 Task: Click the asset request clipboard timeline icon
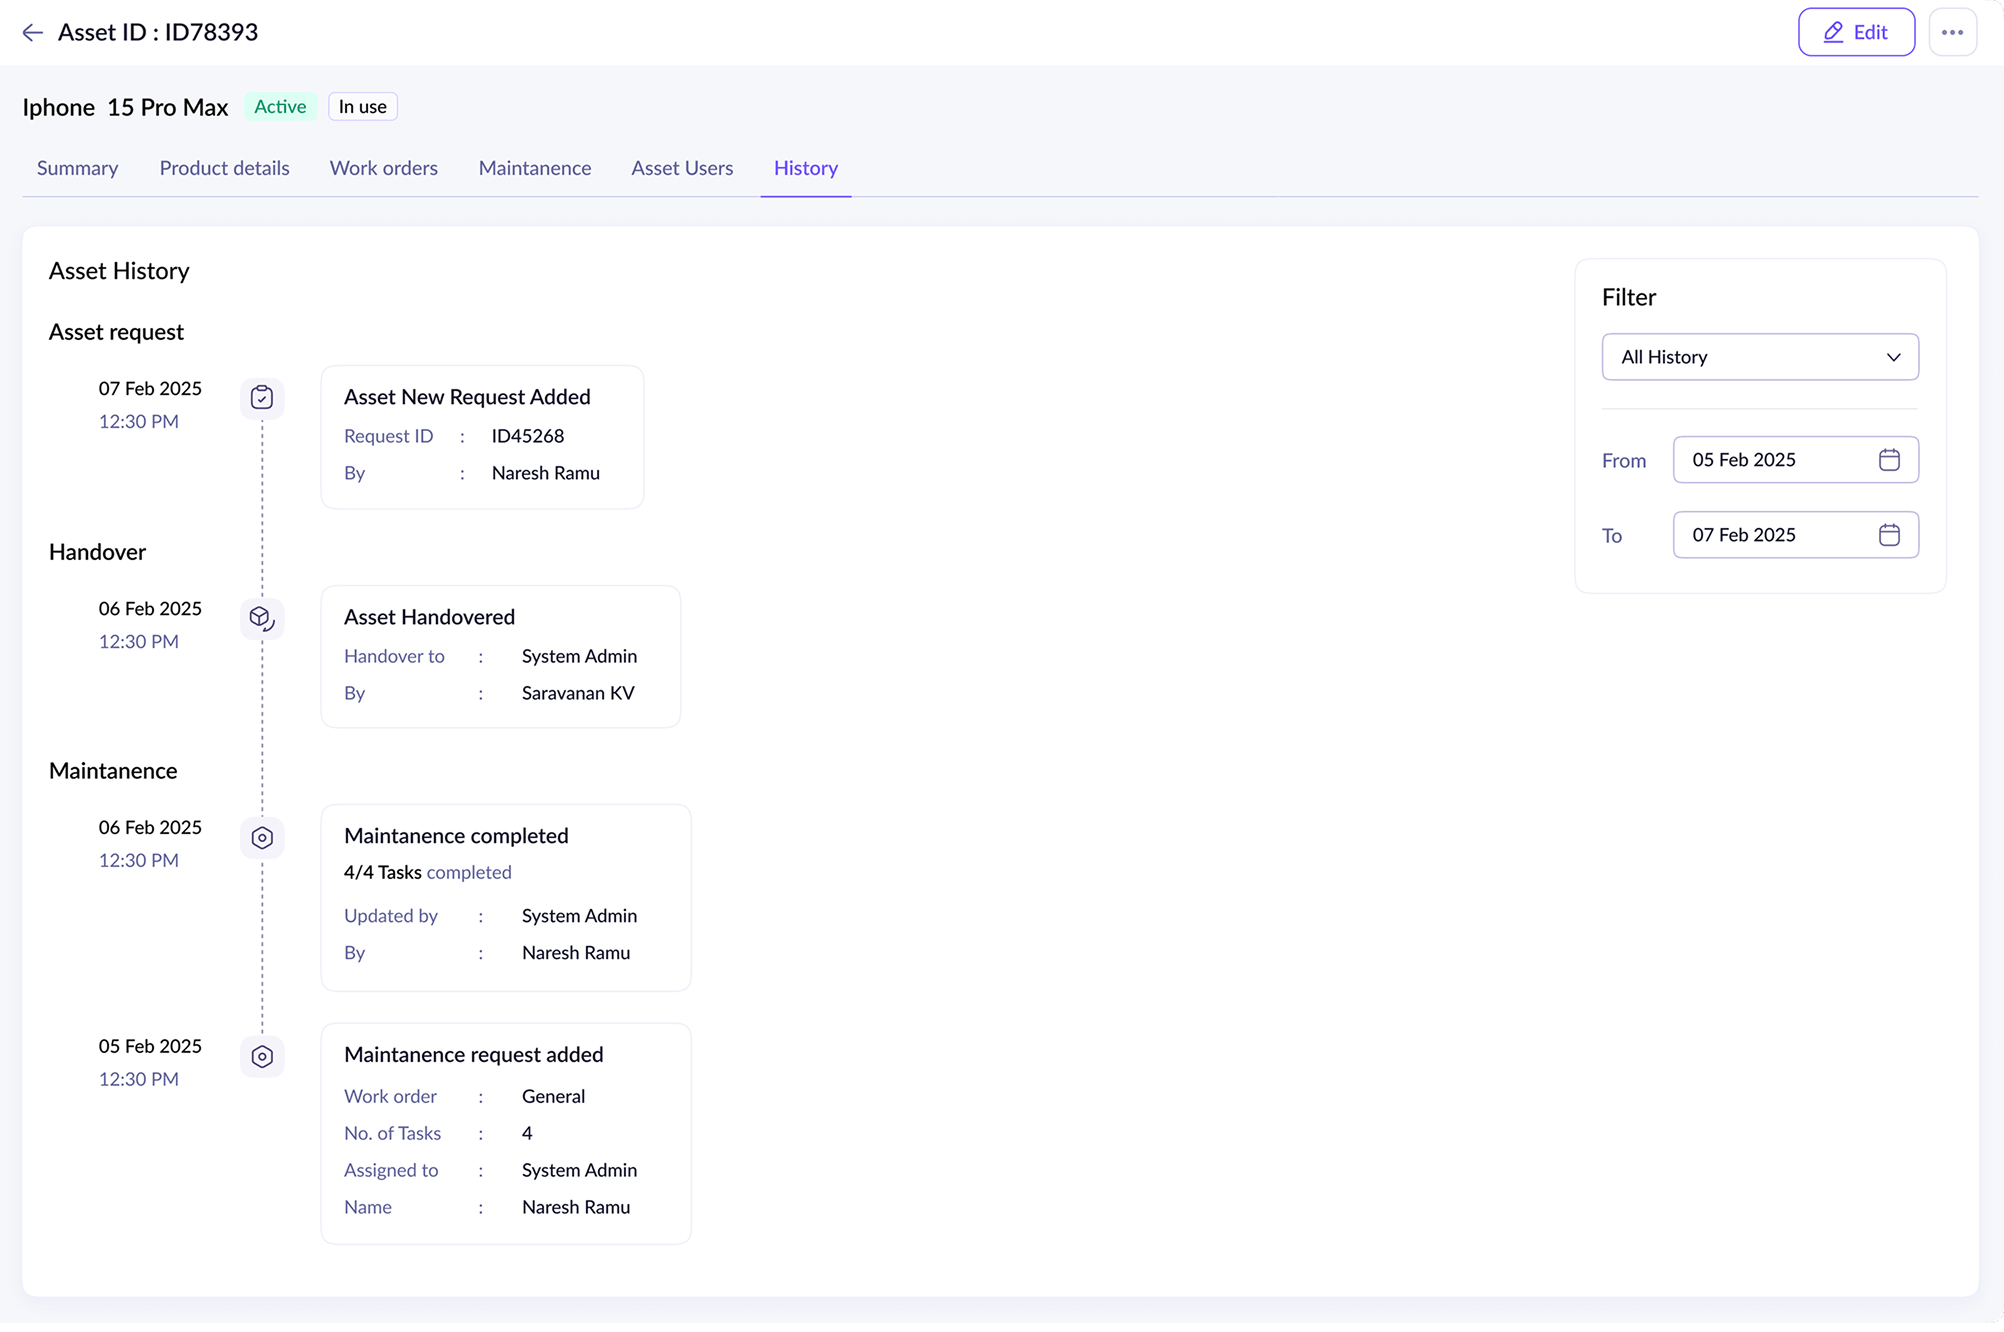[x=262, y=398]
